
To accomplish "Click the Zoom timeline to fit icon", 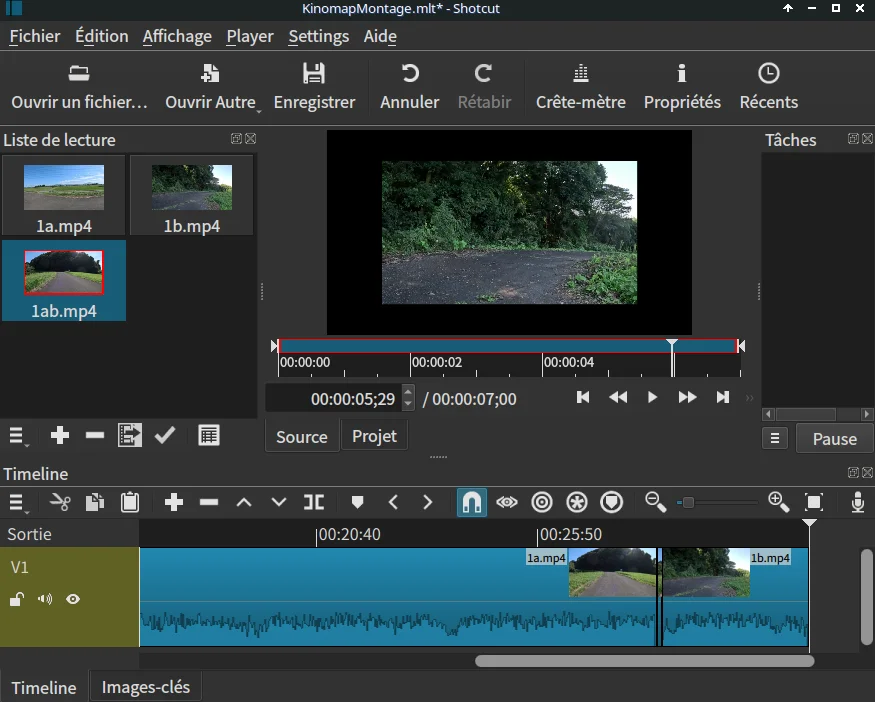I will click(x=814, y=502).
